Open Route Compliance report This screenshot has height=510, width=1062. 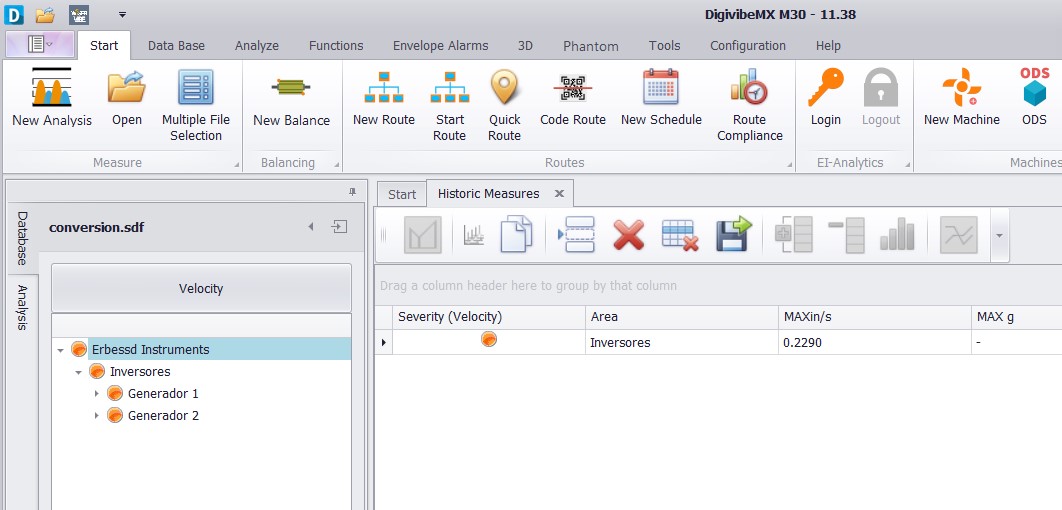[x=750, y=105]
